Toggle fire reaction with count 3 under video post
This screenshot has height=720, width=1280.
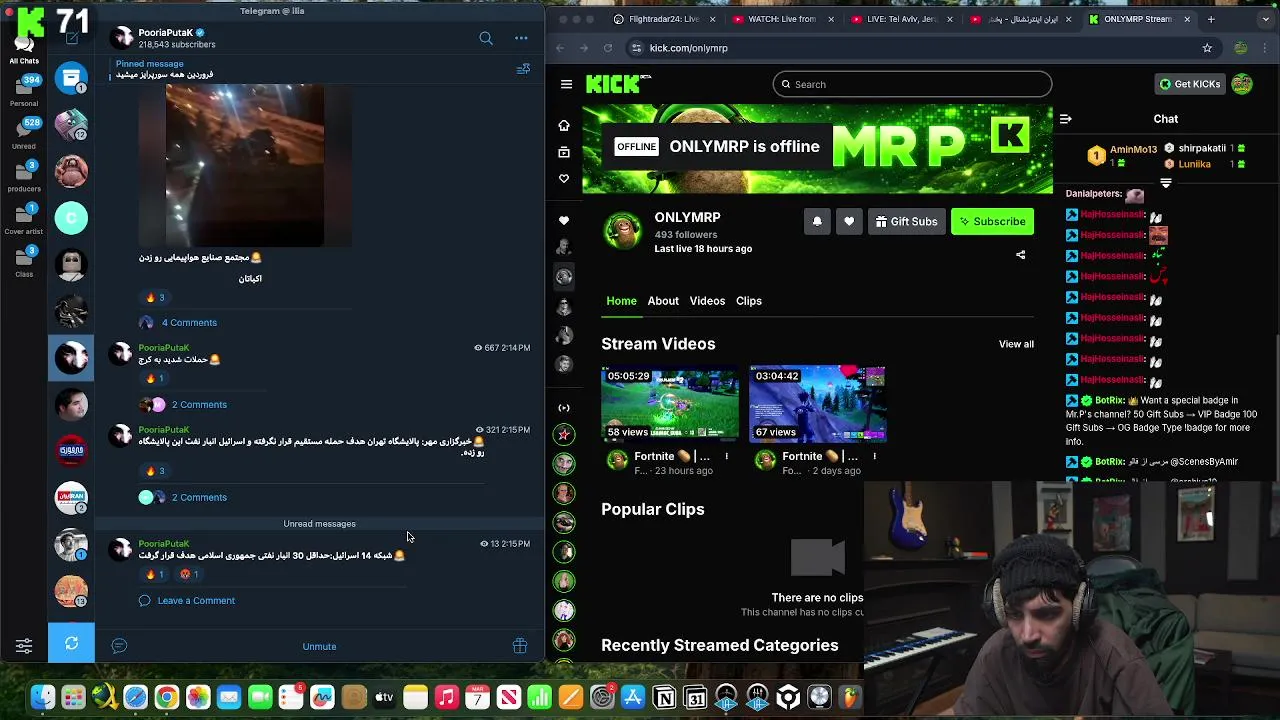click(155, 297)
